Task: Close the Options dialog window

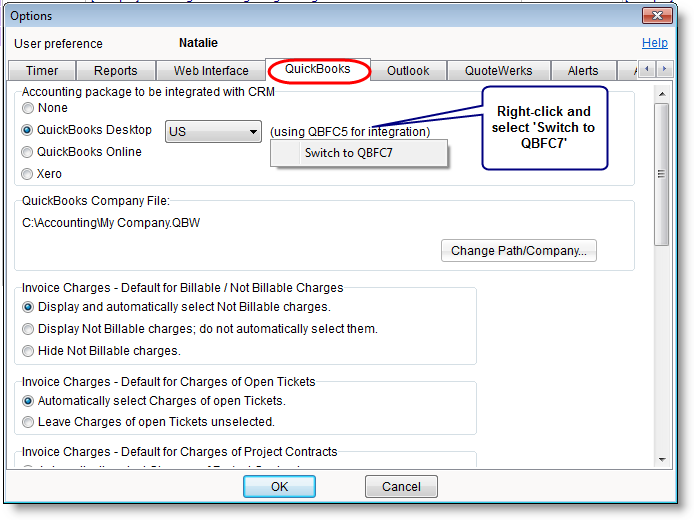Action: 657,16
